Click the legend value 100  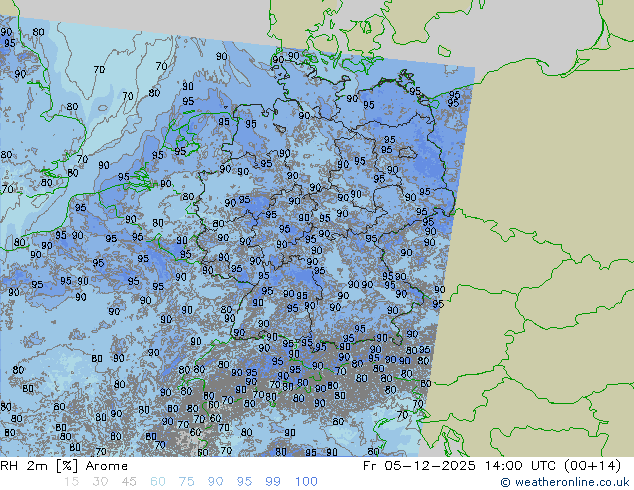[x=306, y=482]
